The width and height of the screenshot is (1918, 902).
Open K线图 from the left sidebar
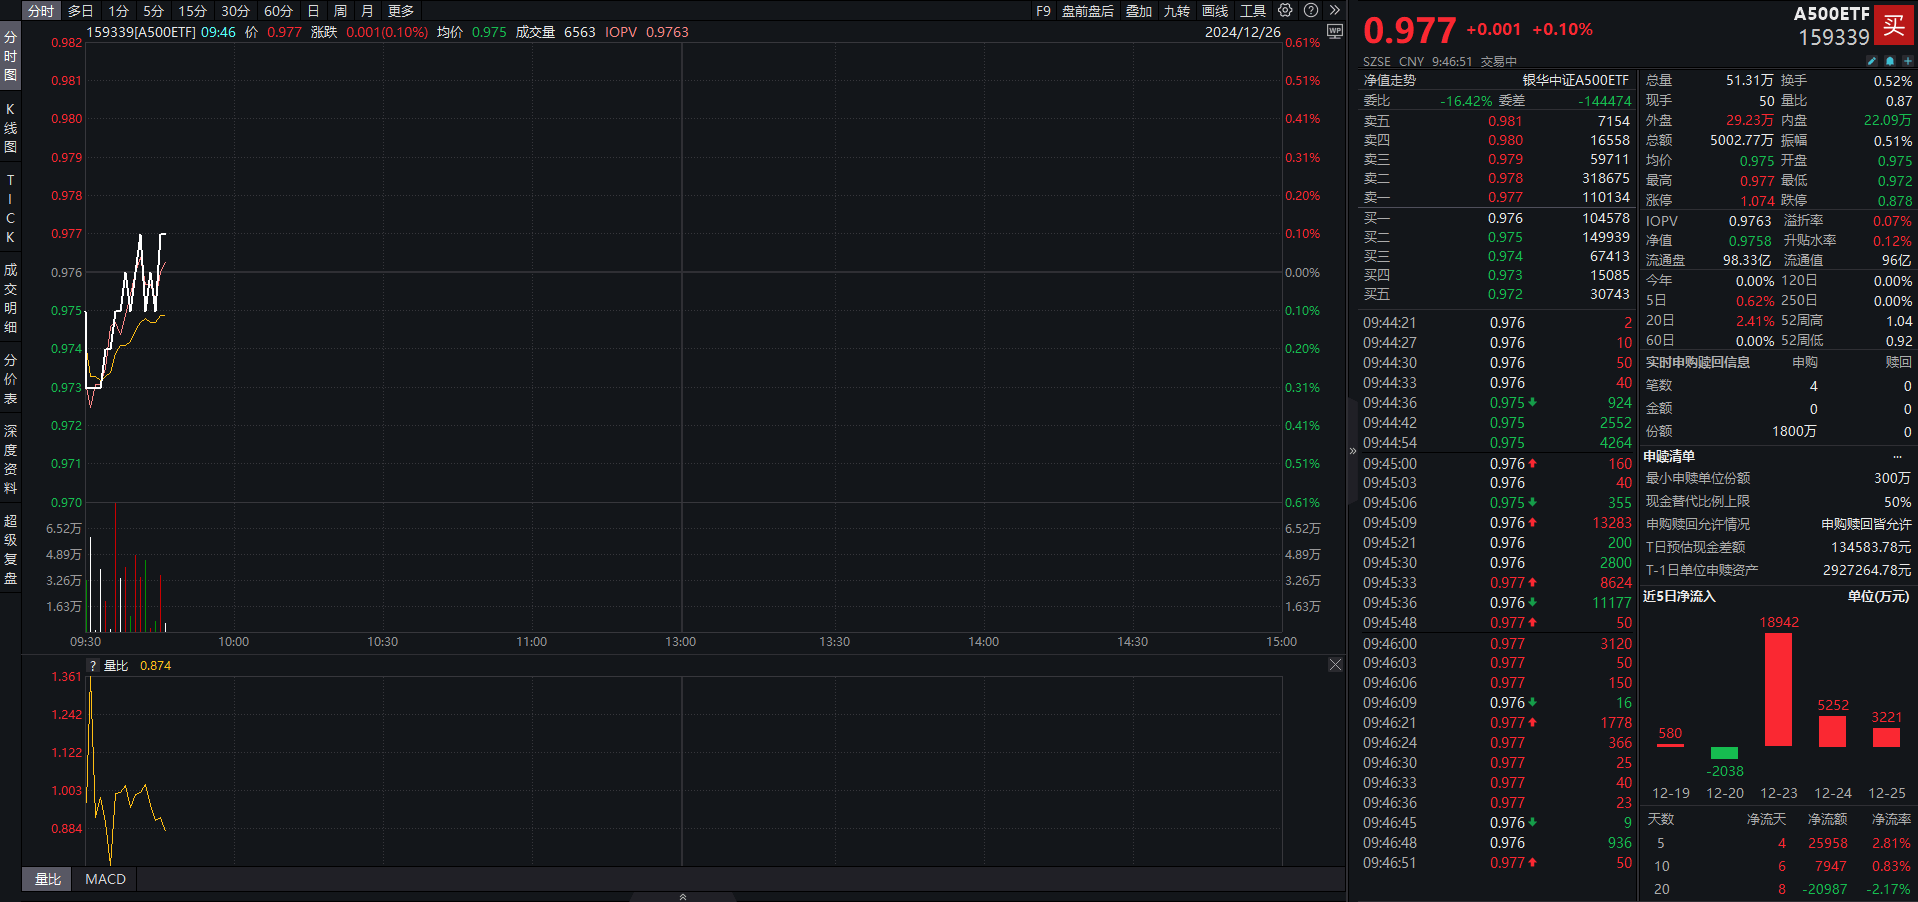tap(10, 128)
